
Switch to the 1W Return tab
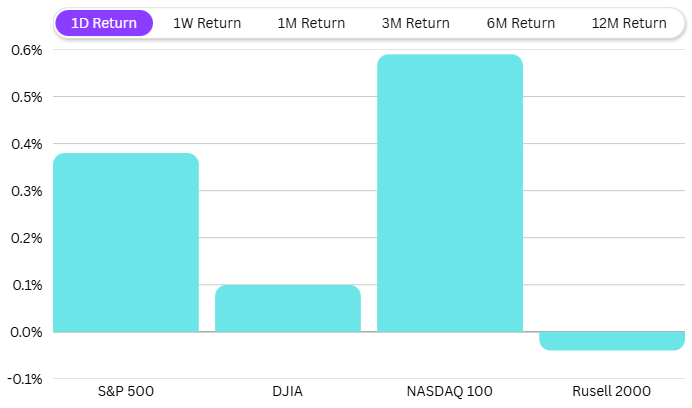pyautogui.click(x=207, y=23)
